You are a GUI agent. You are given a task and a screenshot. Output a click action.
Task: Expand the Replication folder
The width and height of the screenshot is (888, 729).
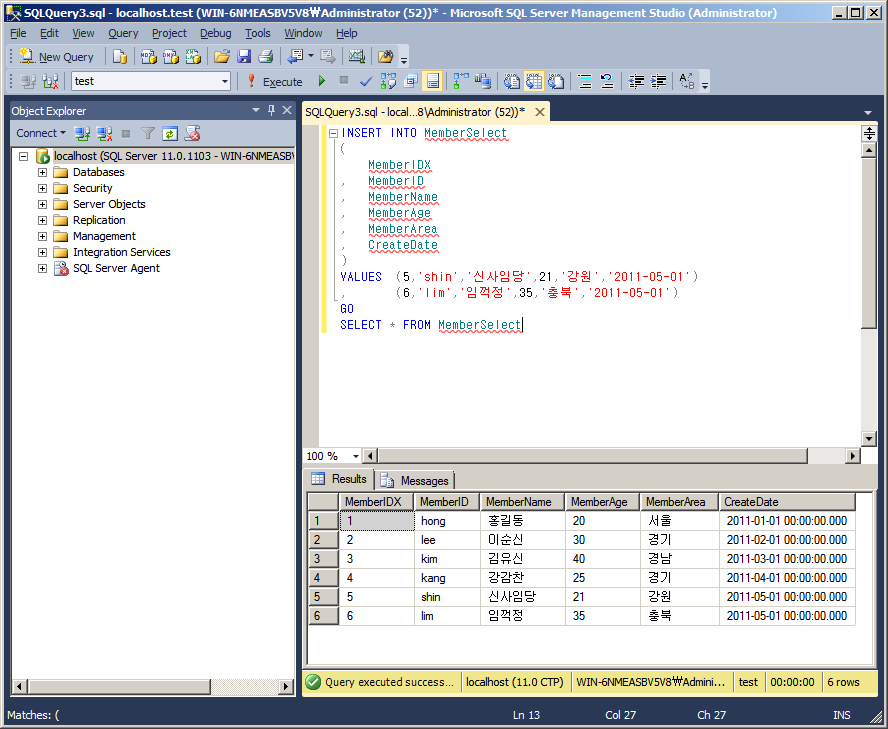click(42, 220)
